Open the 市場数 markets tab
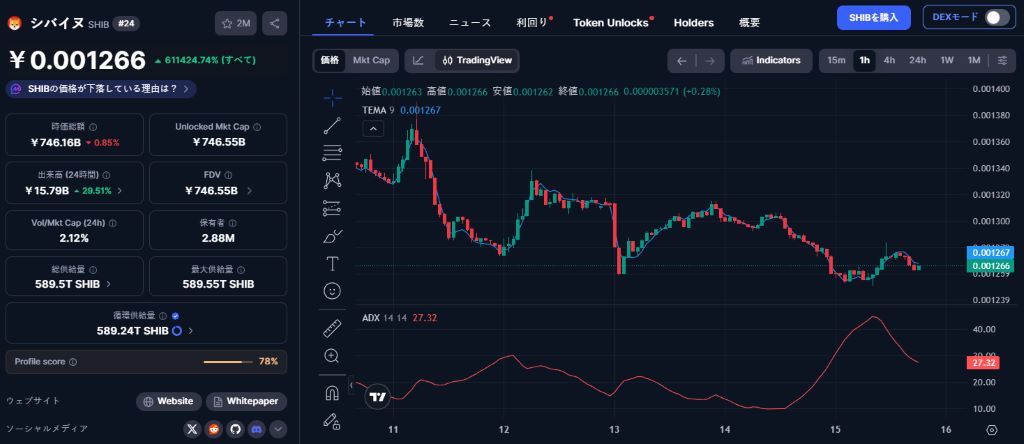 click(408, 23)
